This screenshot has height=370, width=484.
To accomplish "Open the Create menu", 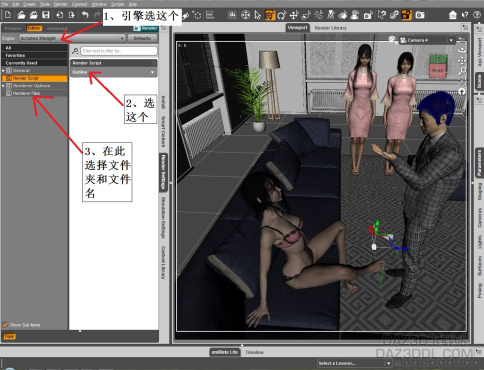I will [x=29, y=4].
